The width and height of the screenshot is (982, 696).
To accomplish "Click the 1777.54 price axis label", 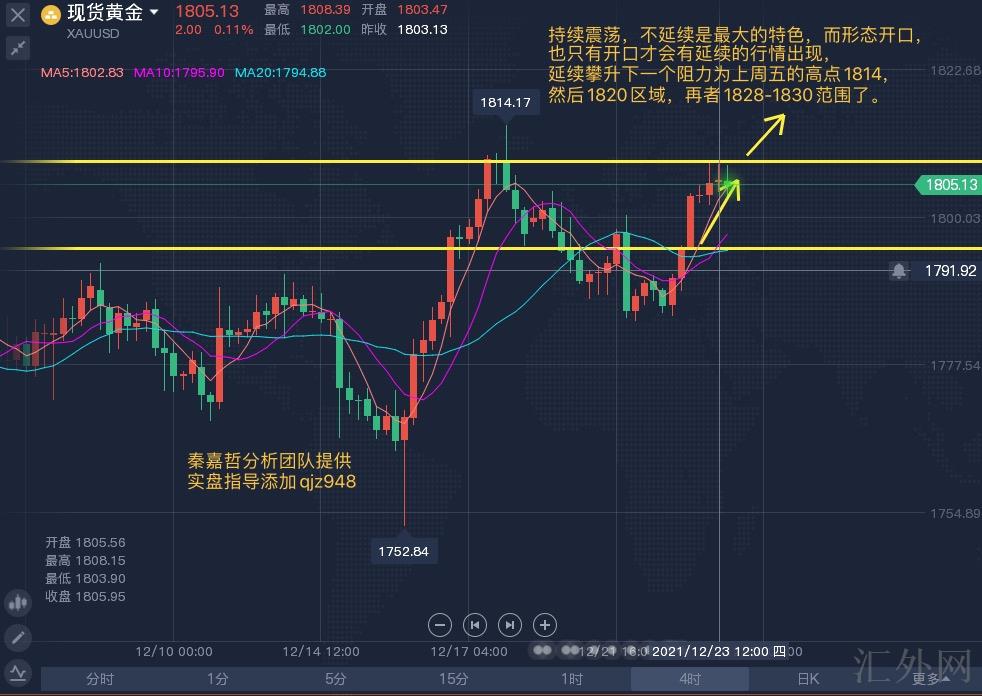I will pyautogui.click(x=955, y=365).
